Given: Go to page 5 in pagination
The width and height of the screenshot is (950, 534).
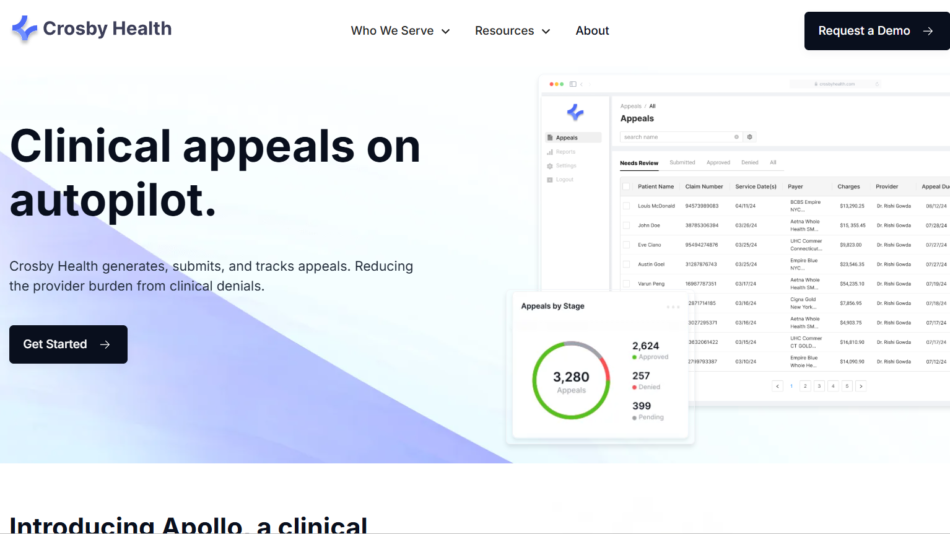Looking at the screenshot, I should click(x=847, y=386).
